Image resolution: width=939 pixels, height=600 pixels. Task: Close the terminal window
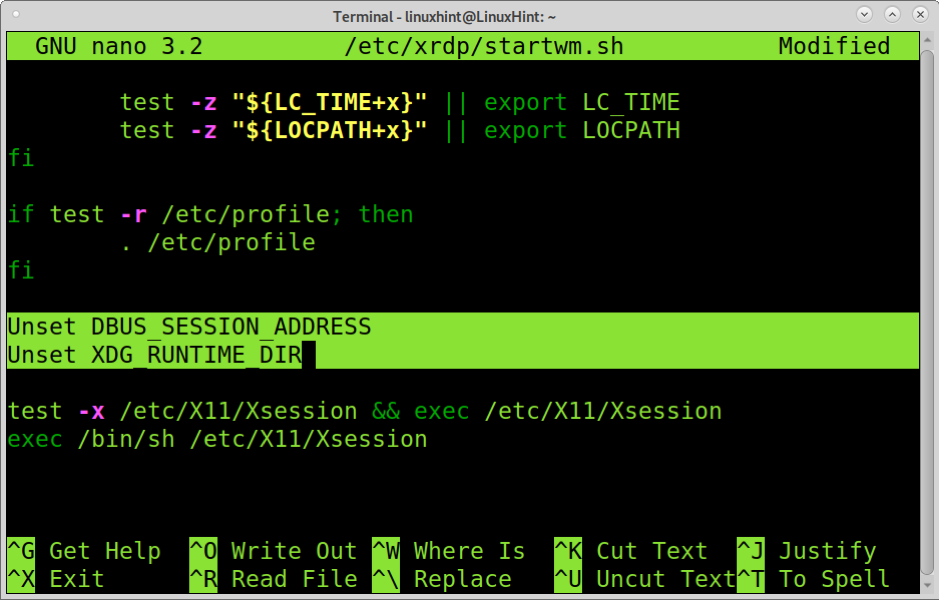pos(920,14)
